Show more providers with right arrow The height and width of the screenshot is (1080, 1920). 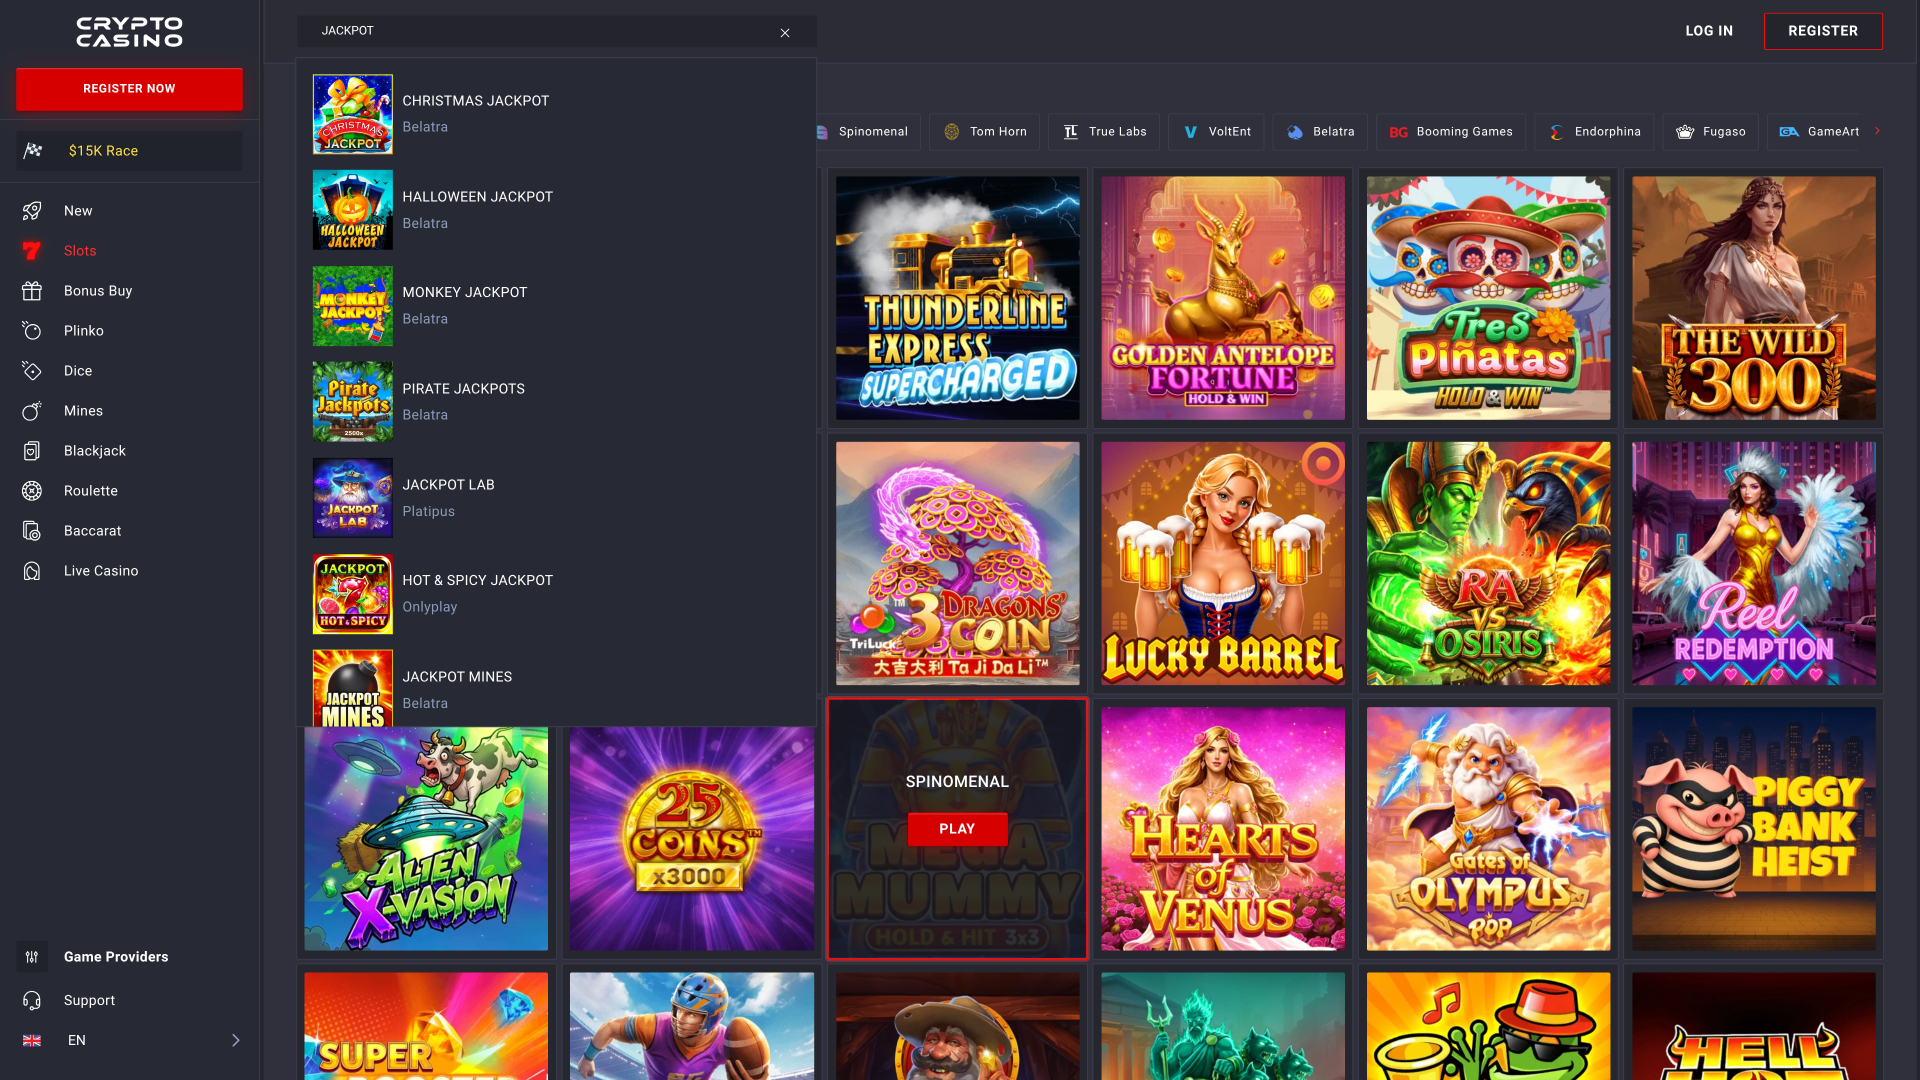[x=1877, y=131]
